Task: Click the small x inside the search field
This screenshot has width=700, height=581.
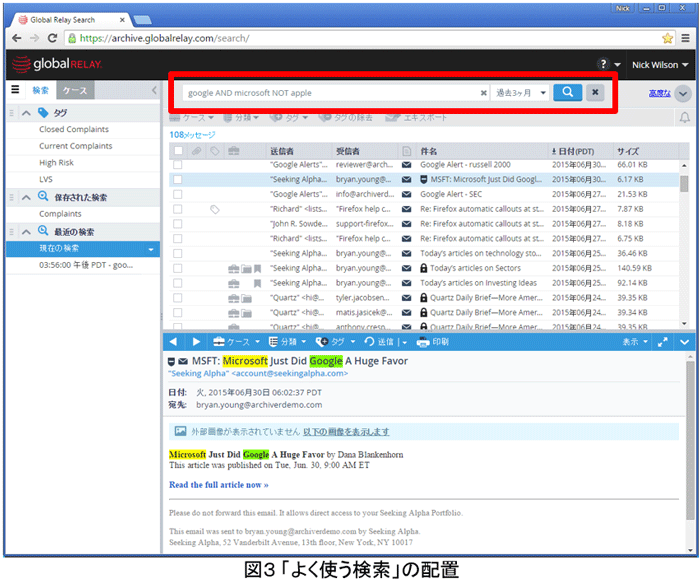Action: tap(483, 93)
